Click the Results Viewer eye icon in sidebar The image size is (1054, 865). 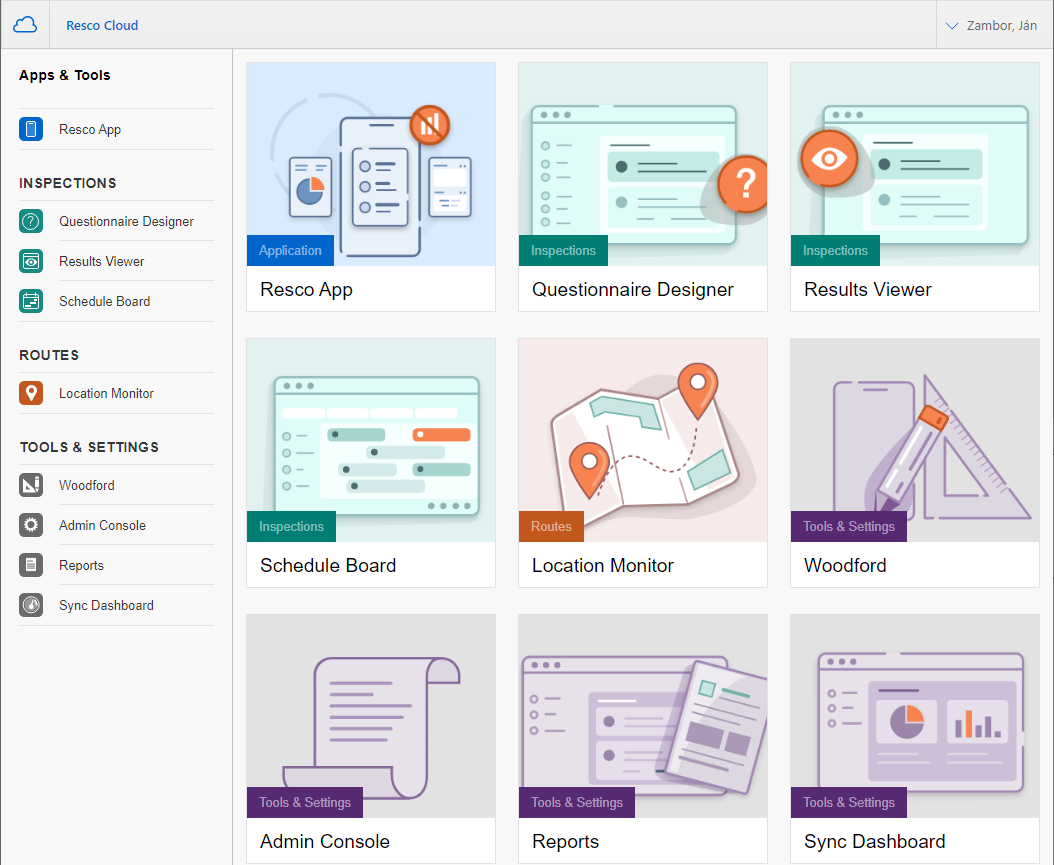click(x=31, y=261)
